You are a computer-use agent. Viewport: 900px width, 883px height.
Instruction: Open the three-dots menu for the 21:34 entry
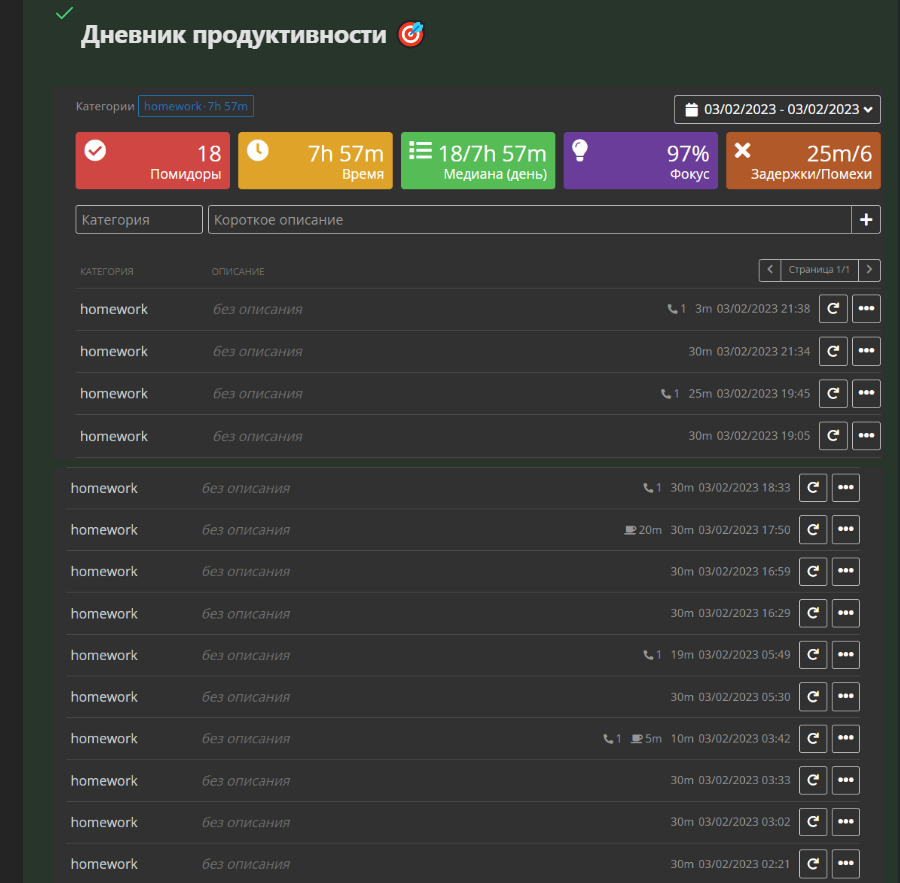tap(866, 351)
